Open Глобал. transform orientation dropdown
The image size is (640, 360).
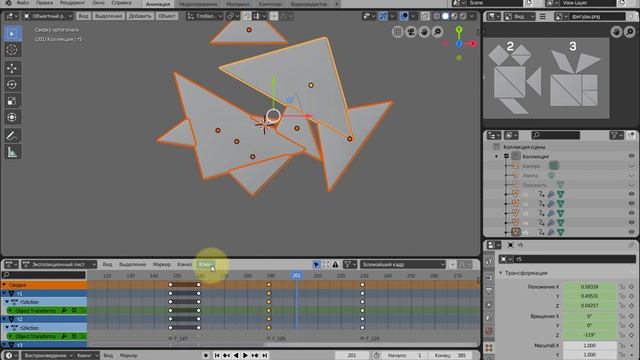(x=205, y=16)
